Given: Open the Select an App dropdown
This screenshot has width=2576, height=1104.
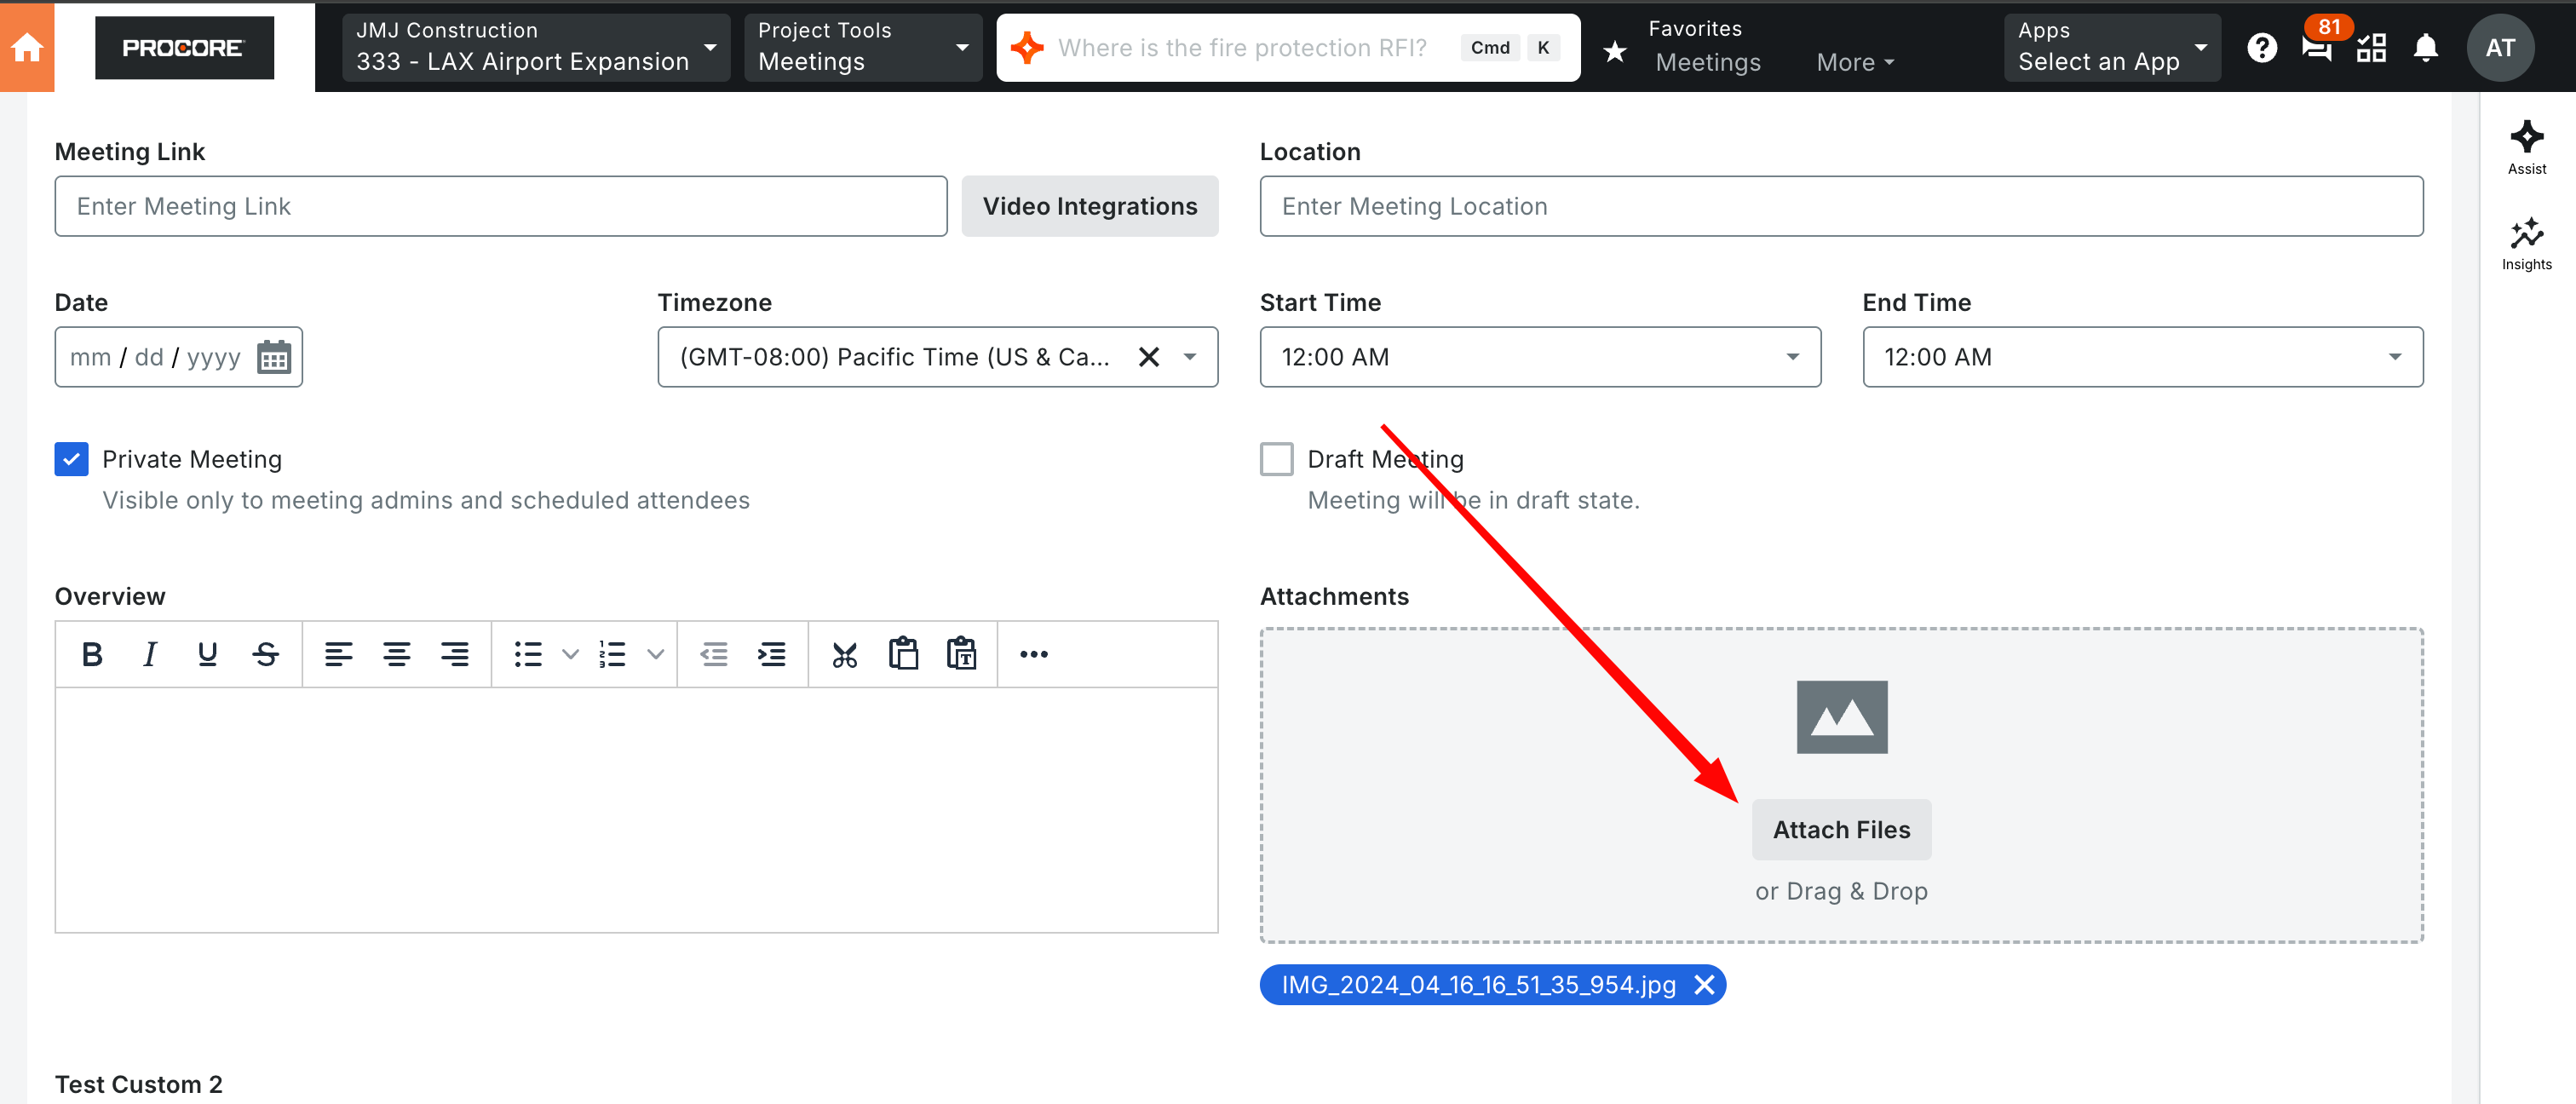Looking at the screenshot, I should click(2111, 47).
